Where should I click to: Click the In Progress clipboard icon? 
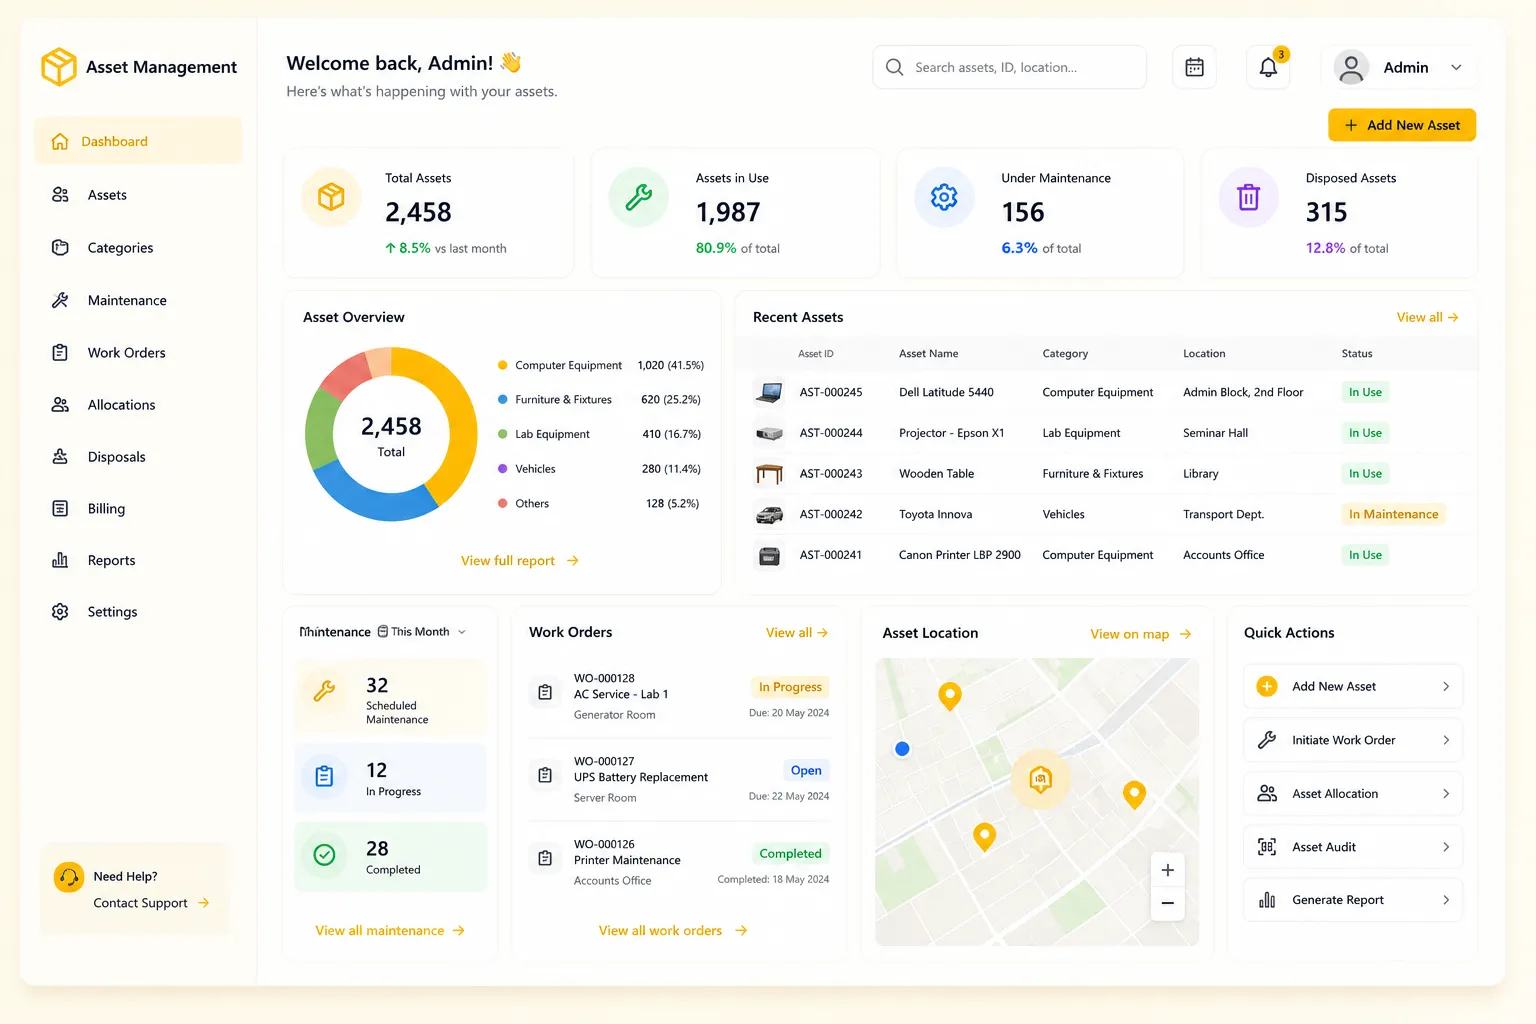point(324,776)
